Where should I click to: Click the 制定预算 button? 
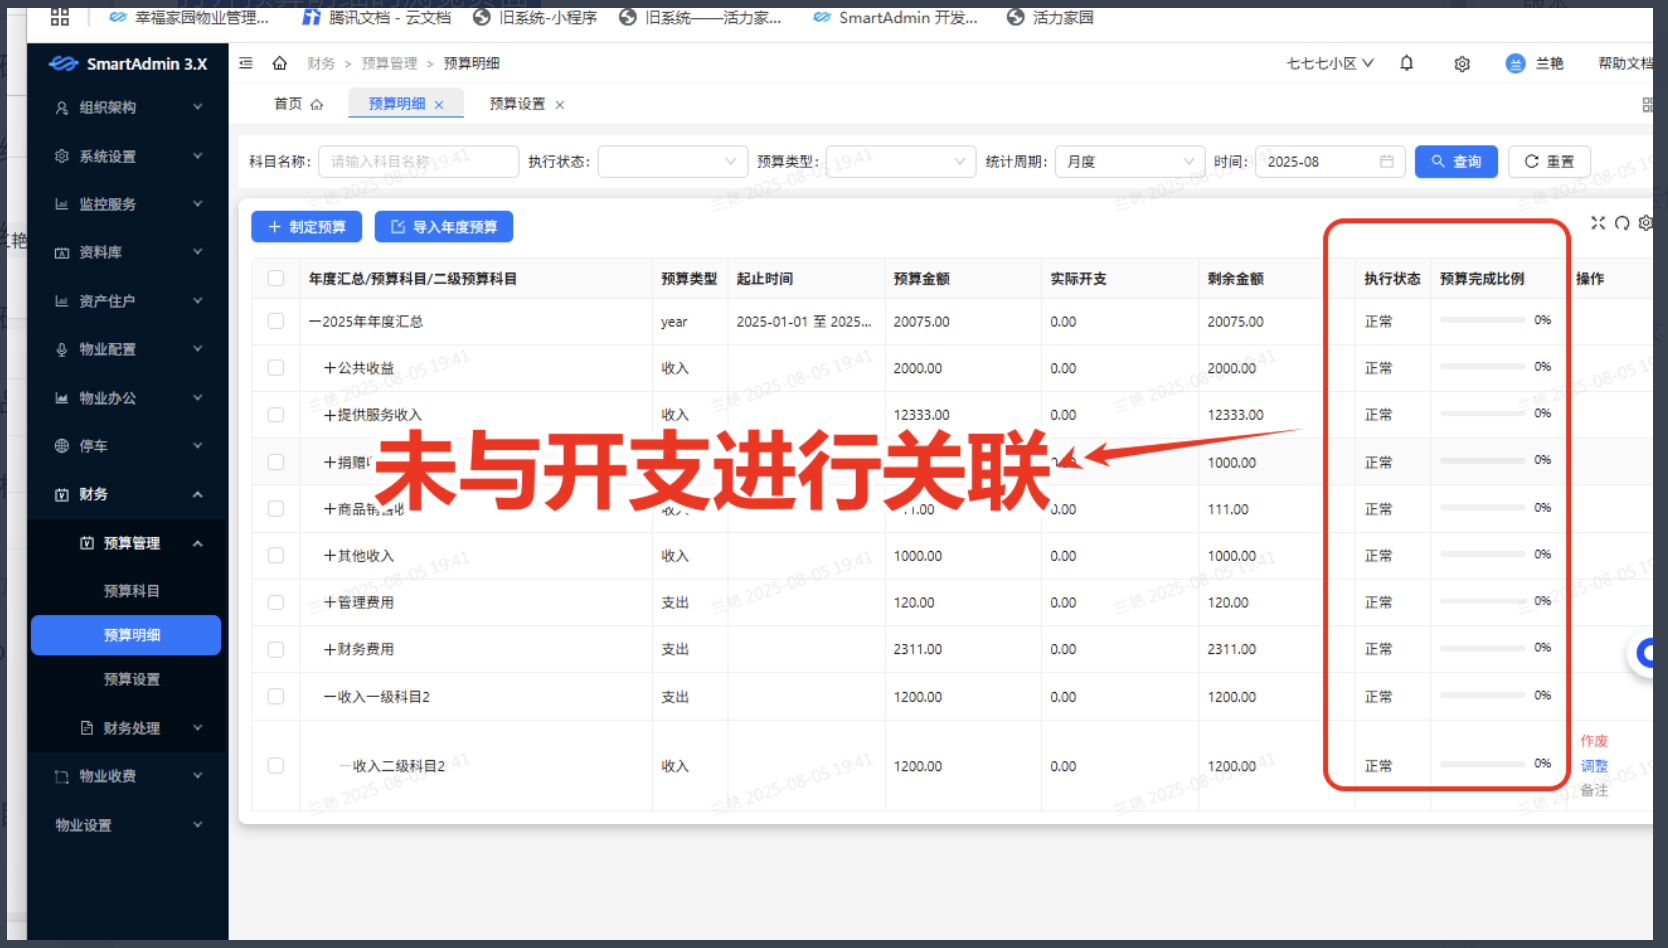click(x=306, y=226)
